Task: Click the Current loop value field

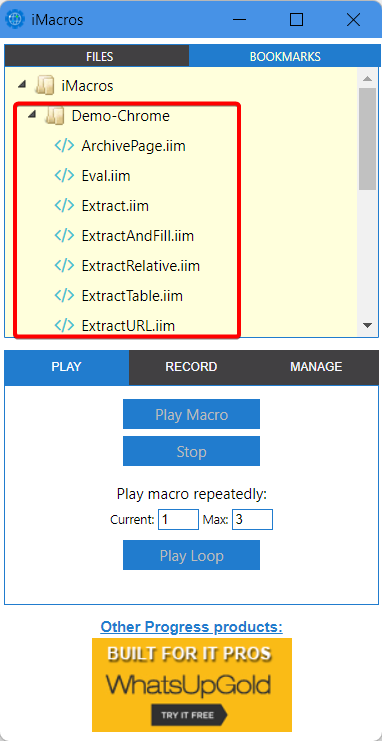Action: tap(178, 519)
